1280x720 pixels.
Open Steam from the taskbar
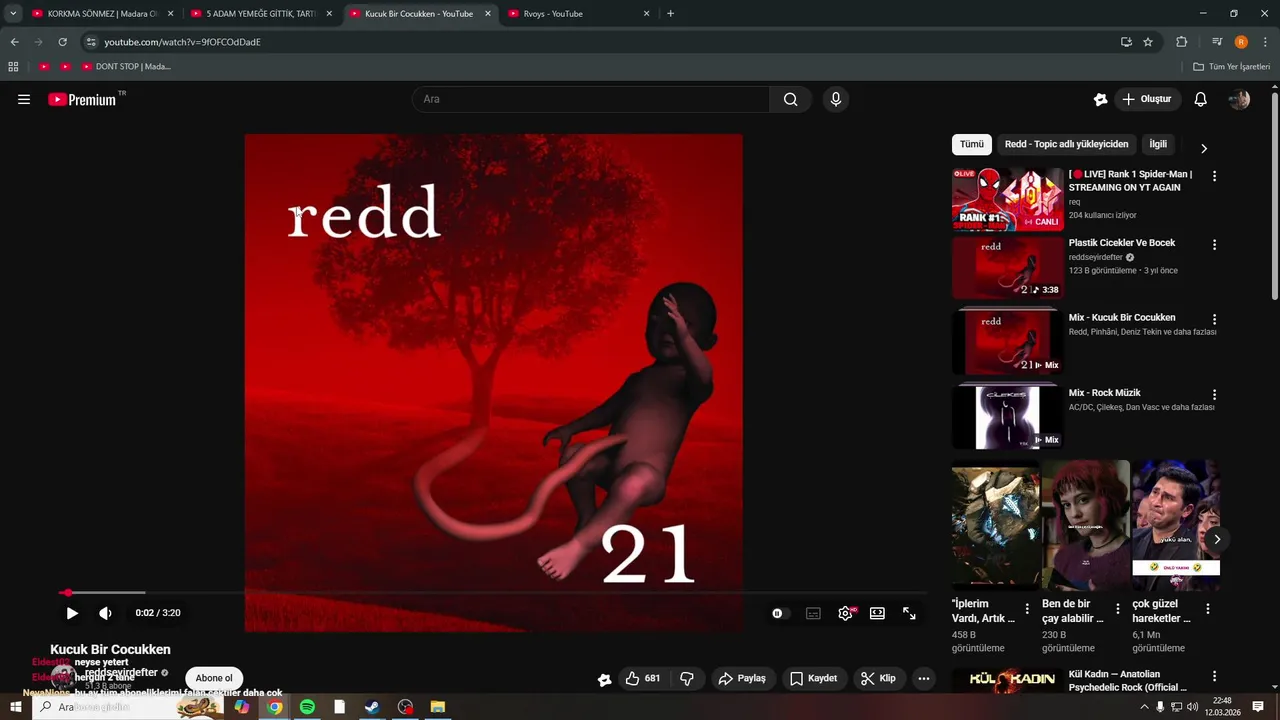coord(372,707)
